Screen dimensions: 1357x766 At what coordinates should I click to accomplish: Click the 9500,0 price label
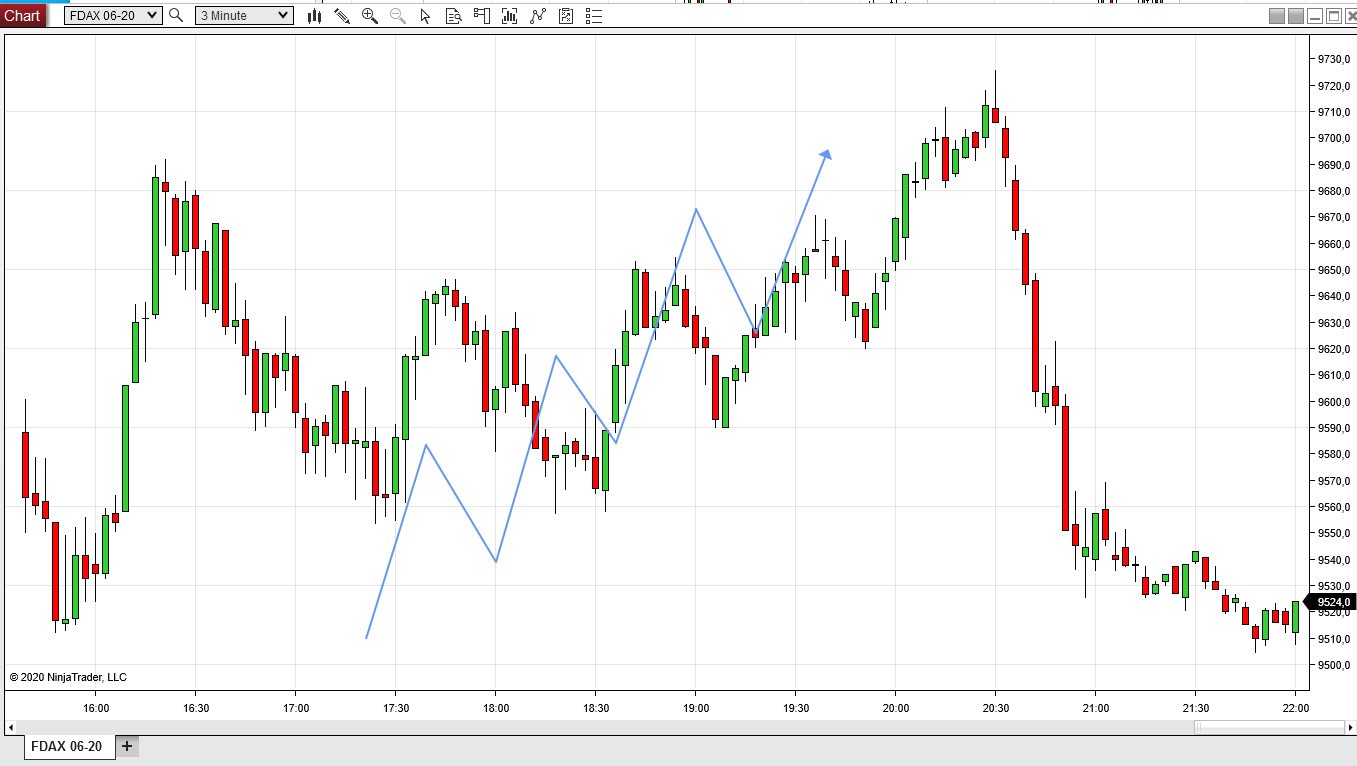(x=1334, y=665)
